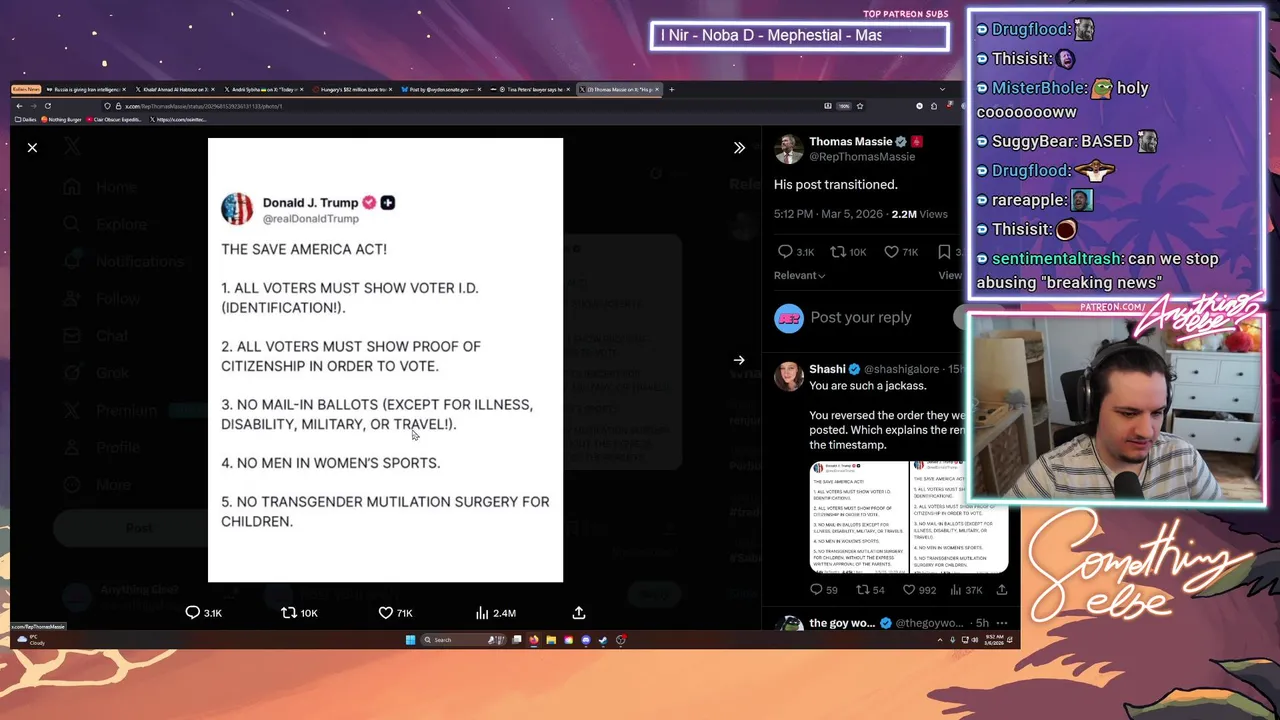Reload the page in Firefox
The width and height of the screenshot is (1280, 720).
click(48, 106)
